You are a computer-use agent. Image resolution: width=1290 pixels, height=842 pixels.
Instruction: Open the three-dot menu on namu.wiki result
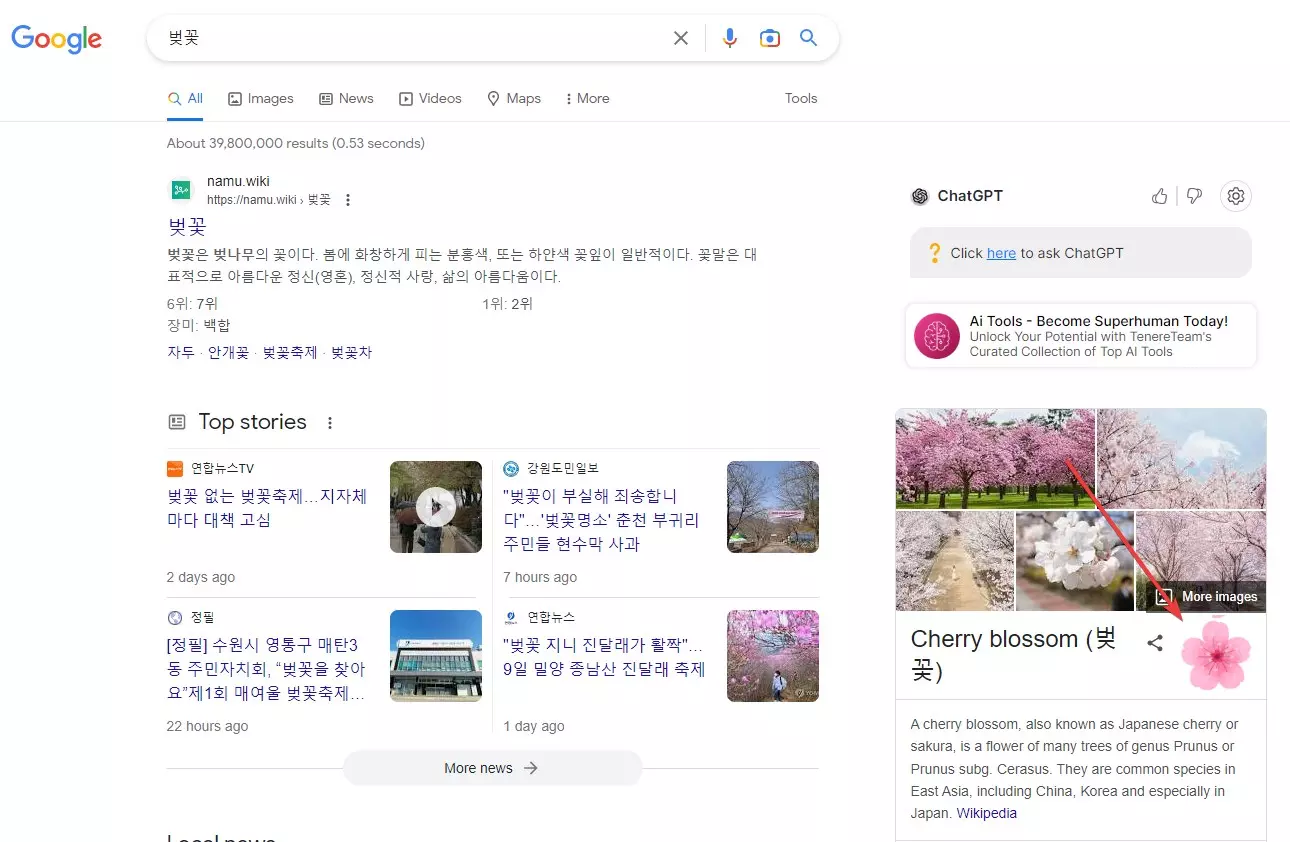click(x=347, y=199)
